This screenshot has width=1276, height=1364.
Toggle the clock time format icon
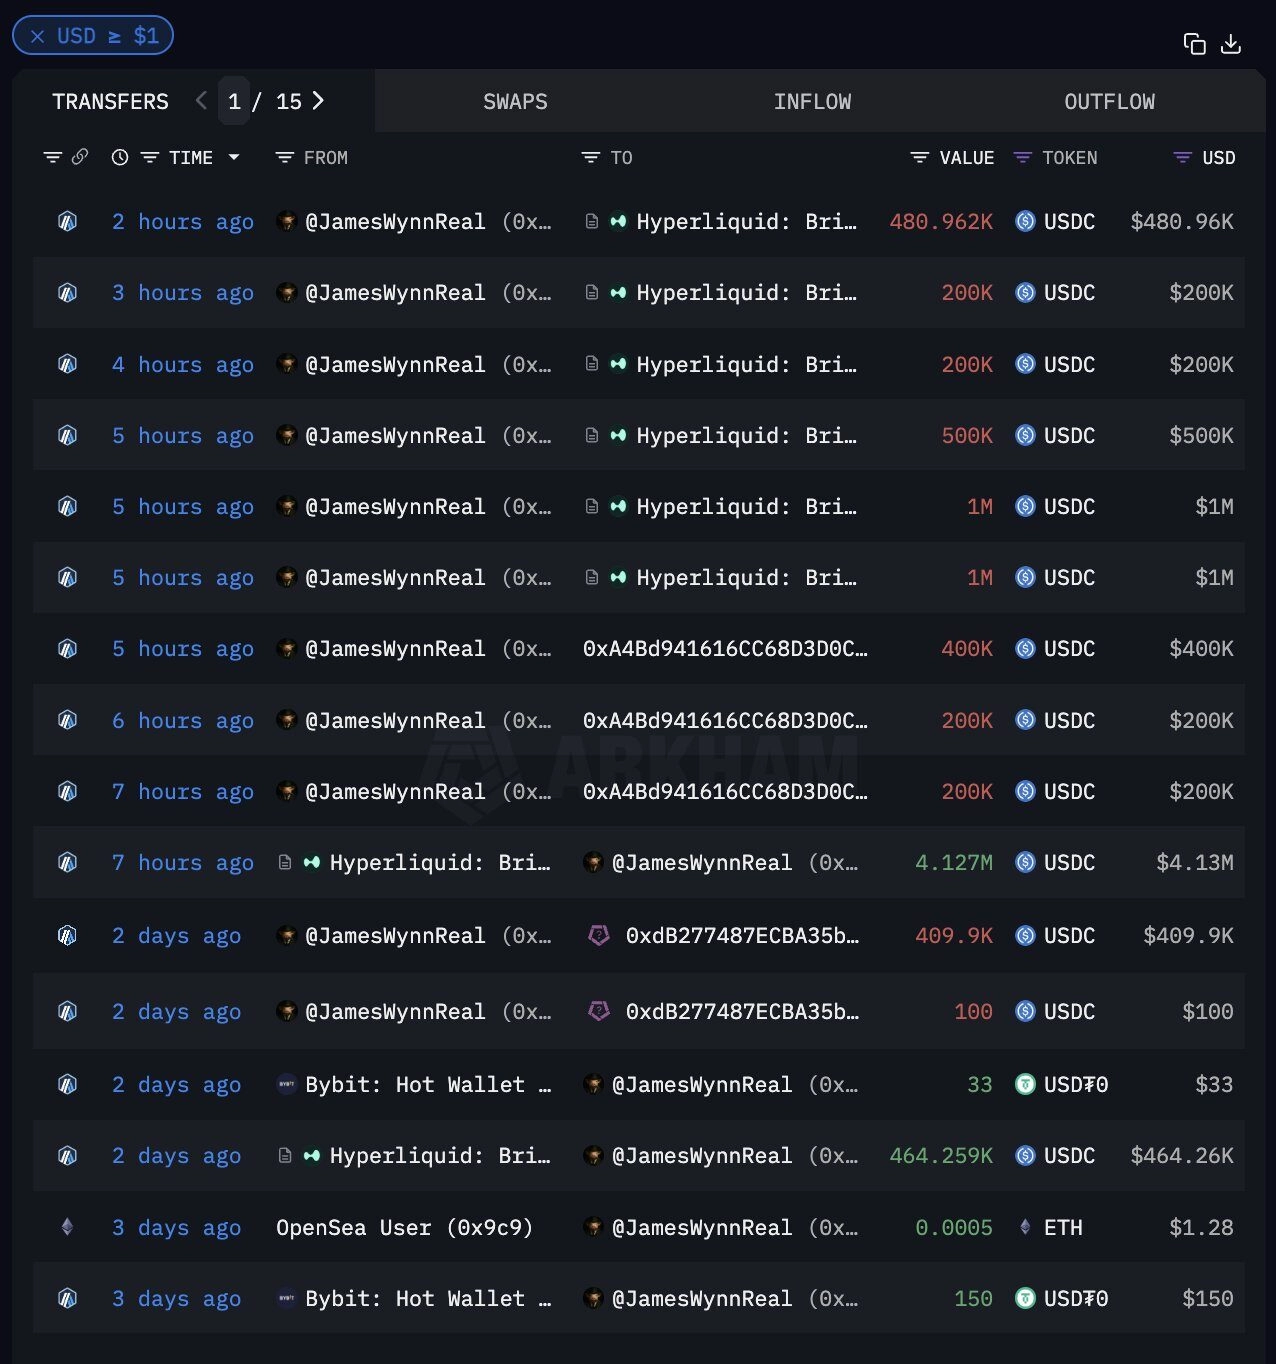120,157
